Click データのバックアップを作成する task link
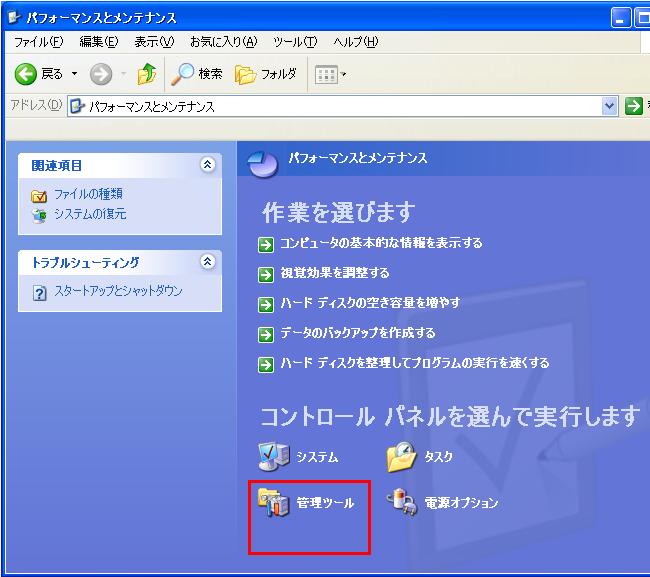Viewport: 650px width, 577px height. click(358, 333)
